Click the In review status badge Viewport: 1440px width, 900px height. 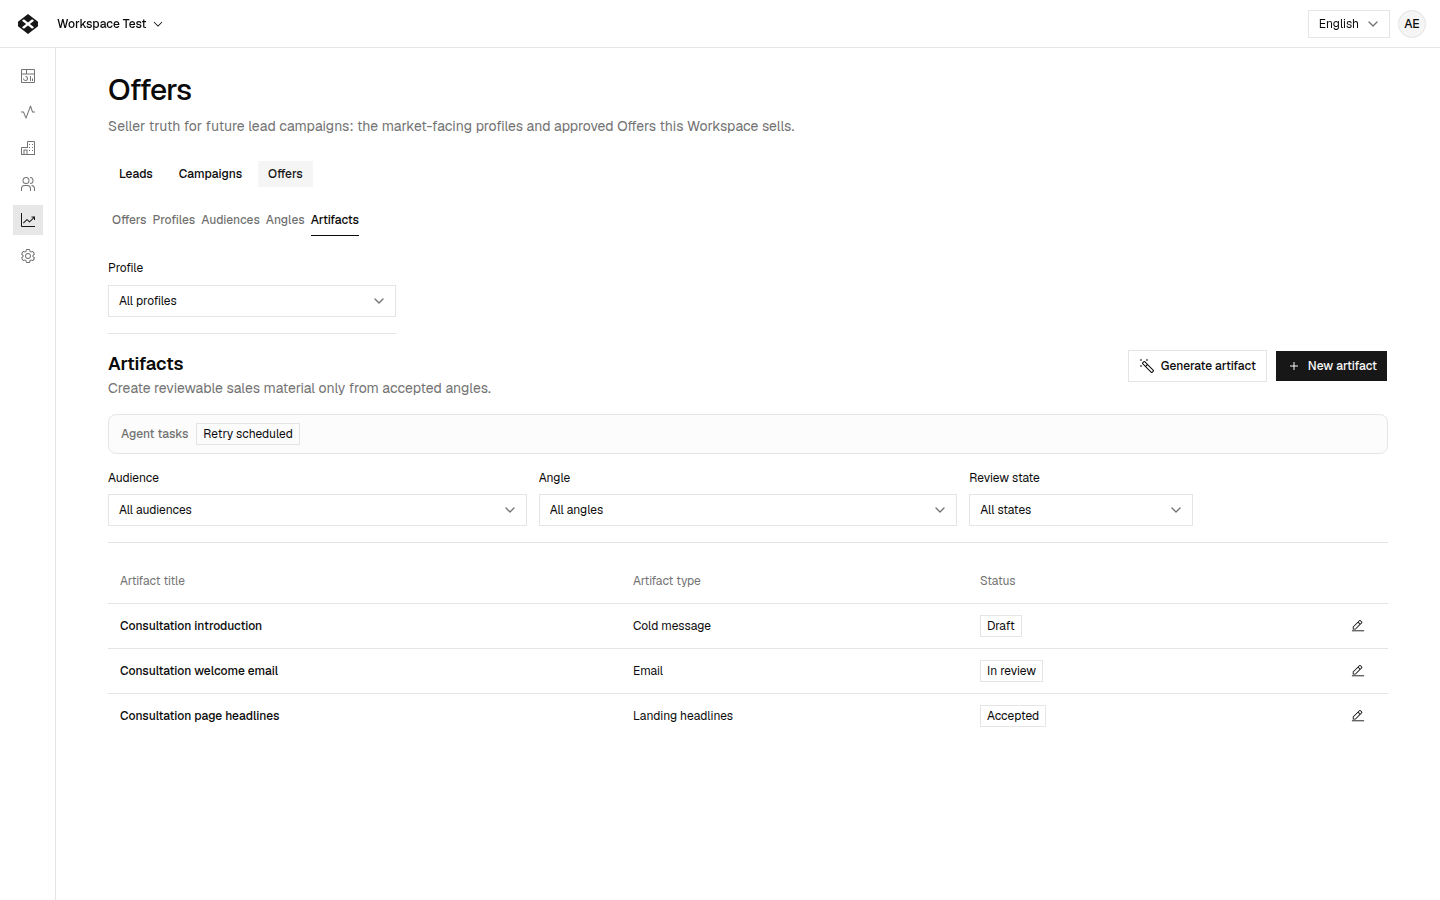tap(1011, 671)
